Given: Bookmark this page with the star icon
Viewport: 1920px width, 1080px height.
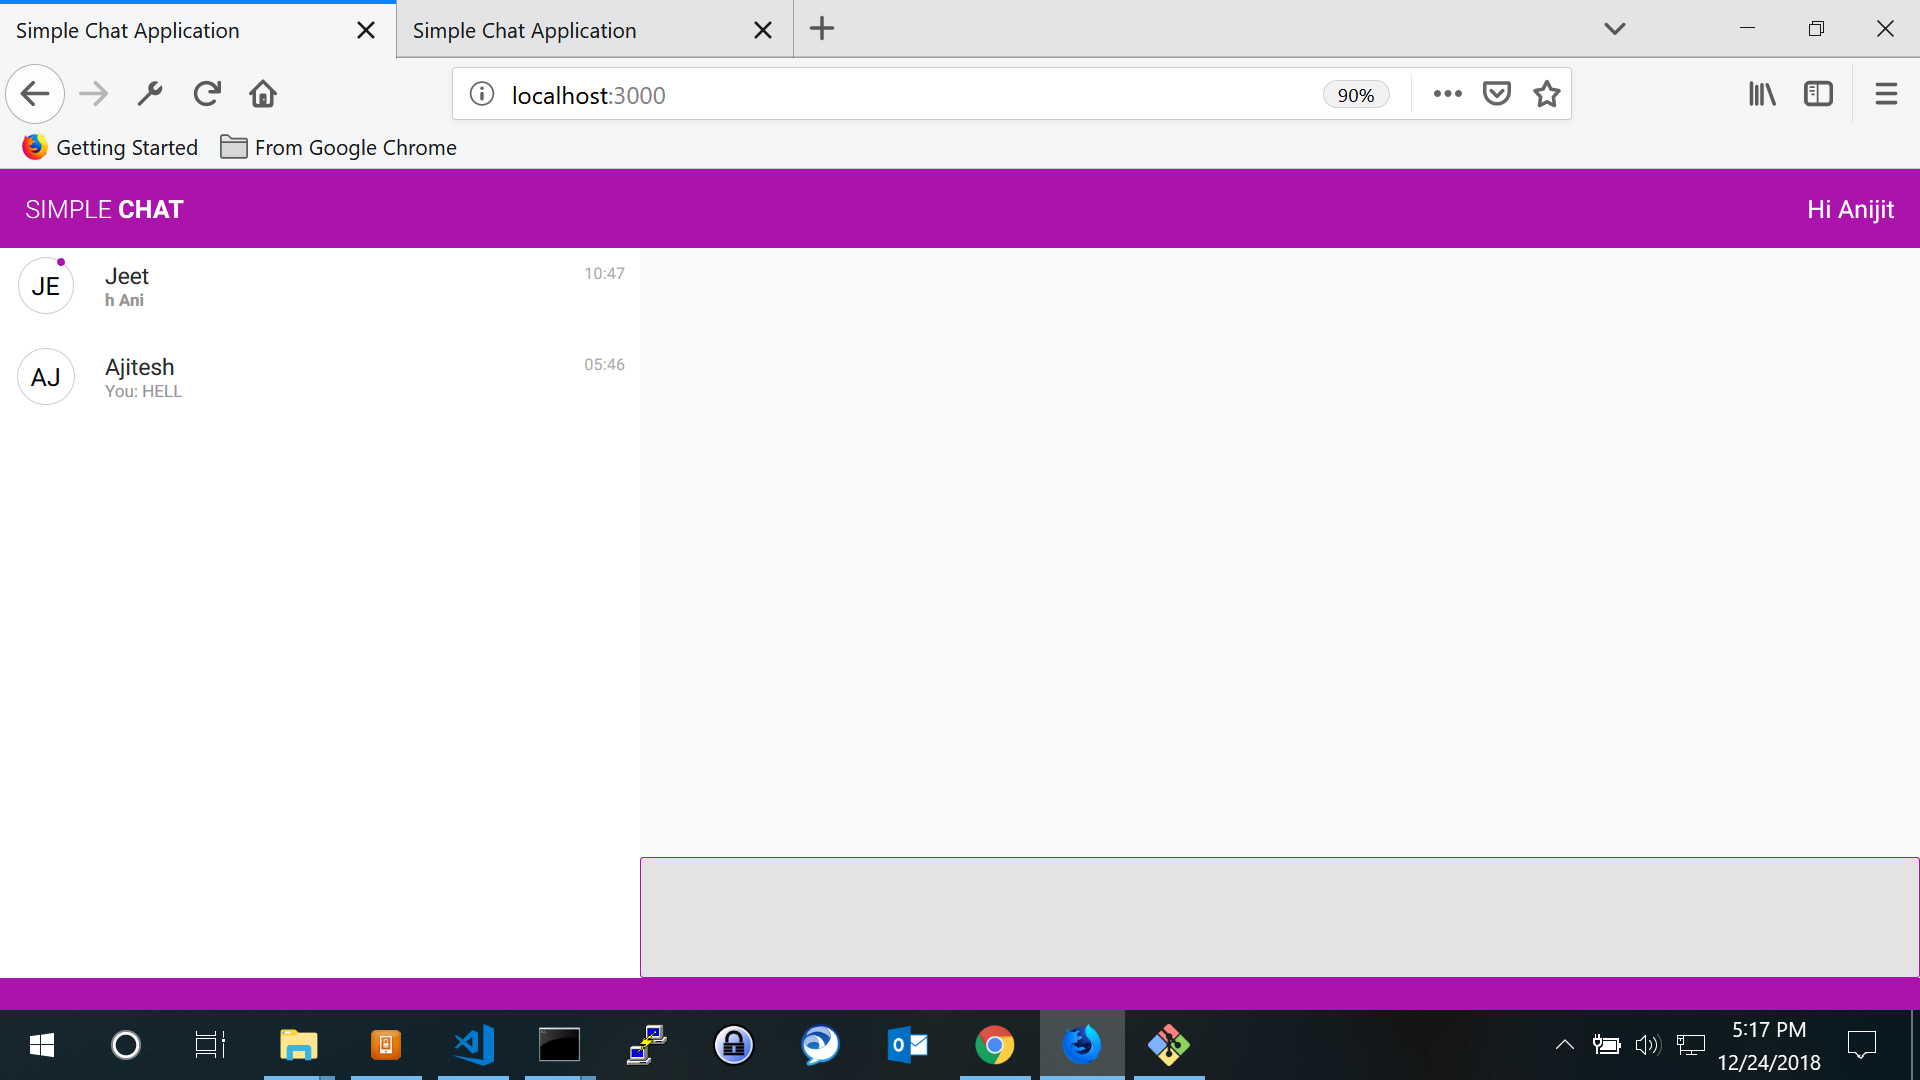Looking at the screenshot, I should (x=1547, y=94).
